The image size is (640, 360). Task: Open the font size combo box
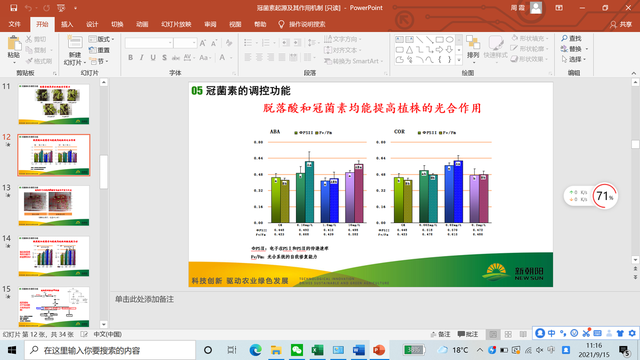point(185,43)
